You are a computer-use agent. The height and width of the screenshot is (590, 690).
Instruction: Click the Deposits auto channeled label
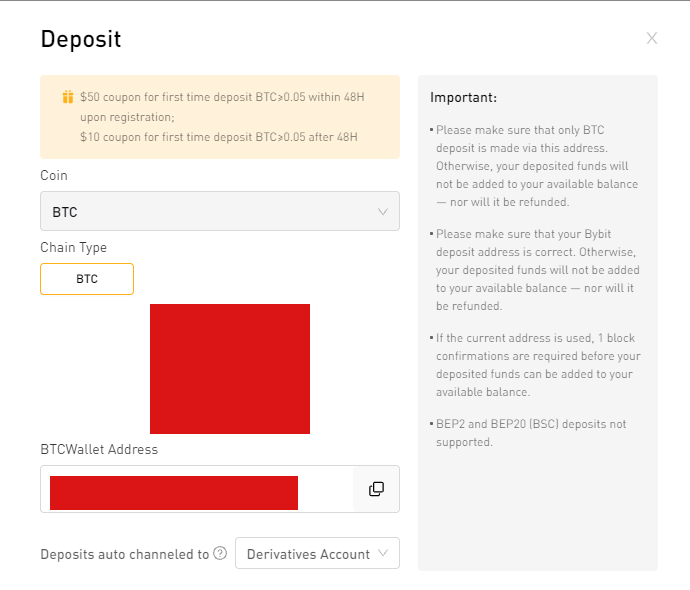click(125, 554)
